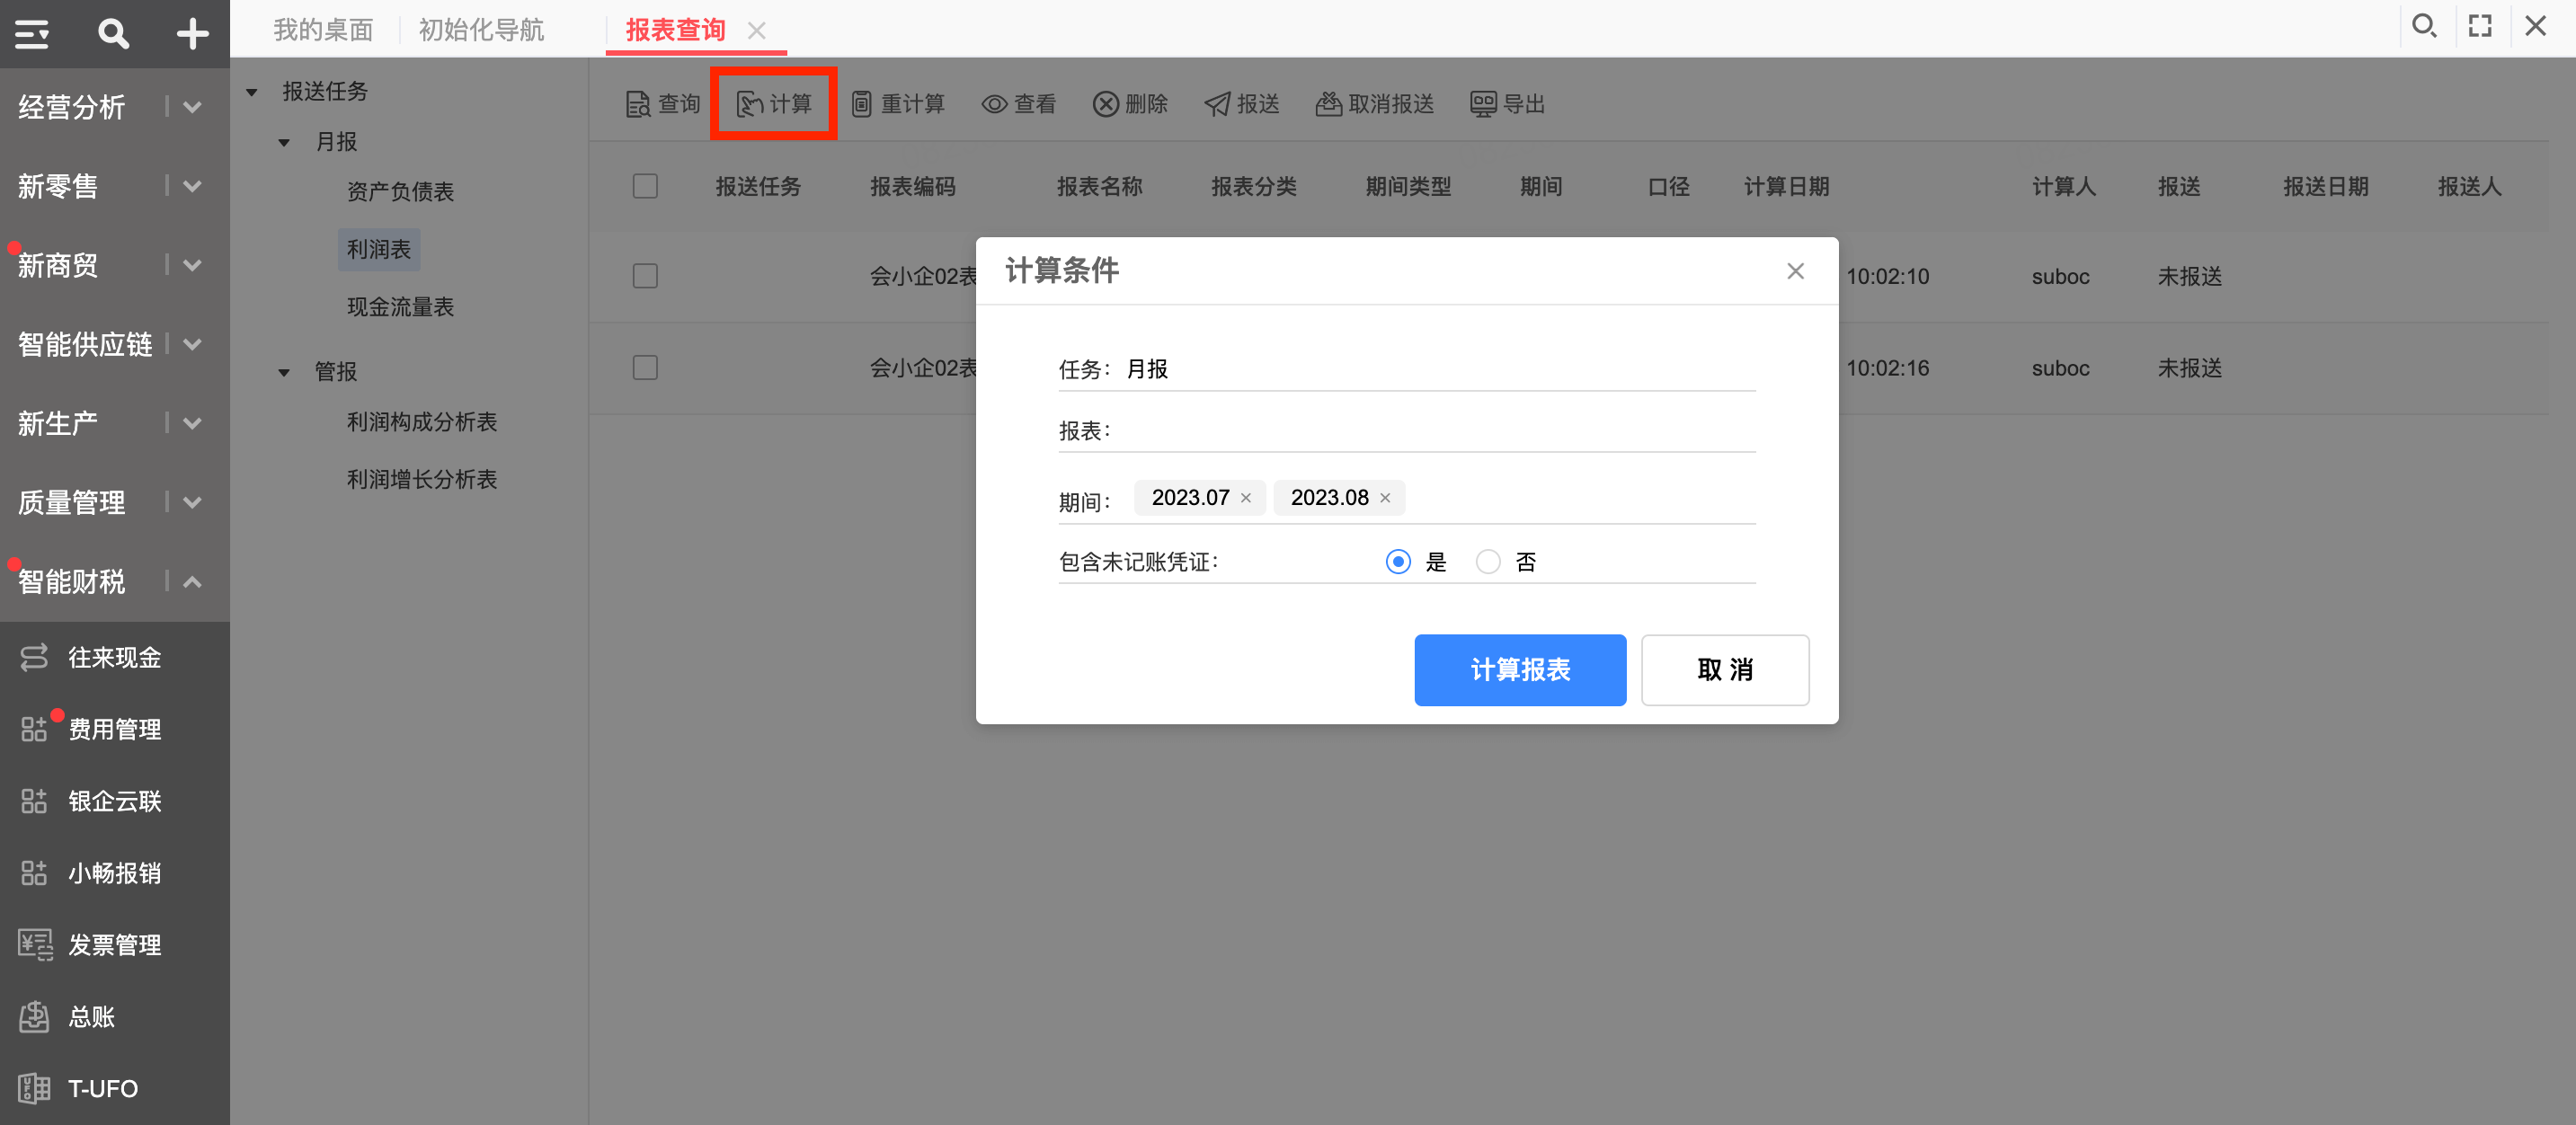Click the 查看 eye view icon
Image resolution: width=2576 pixels, height=1125 pixels.
pos(994,104)
